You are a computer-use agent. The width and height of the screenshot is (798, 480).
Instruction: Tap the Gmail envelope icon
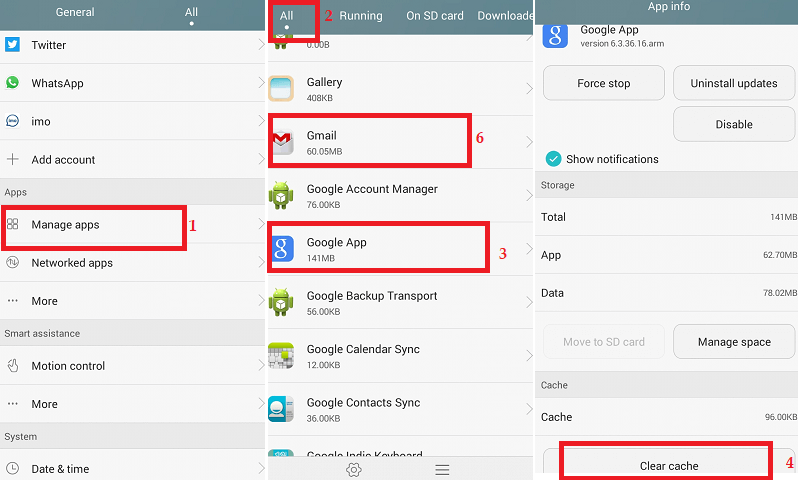(x=282, y=142)
